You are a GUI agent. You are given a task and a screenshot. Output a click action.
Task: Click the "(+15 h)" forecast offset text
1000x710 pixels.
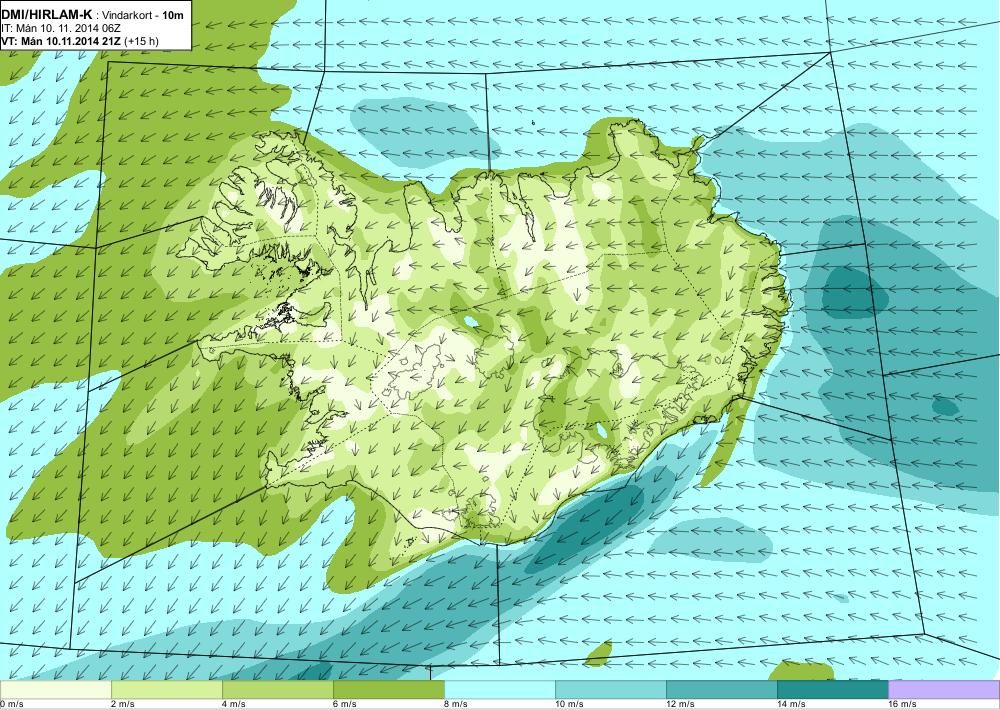[141, 41]
